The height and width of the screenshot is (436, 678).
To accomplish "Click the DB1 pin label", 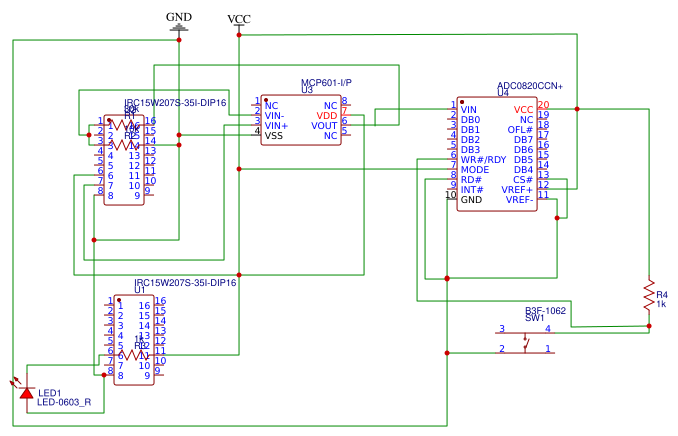I will point(470,130).
